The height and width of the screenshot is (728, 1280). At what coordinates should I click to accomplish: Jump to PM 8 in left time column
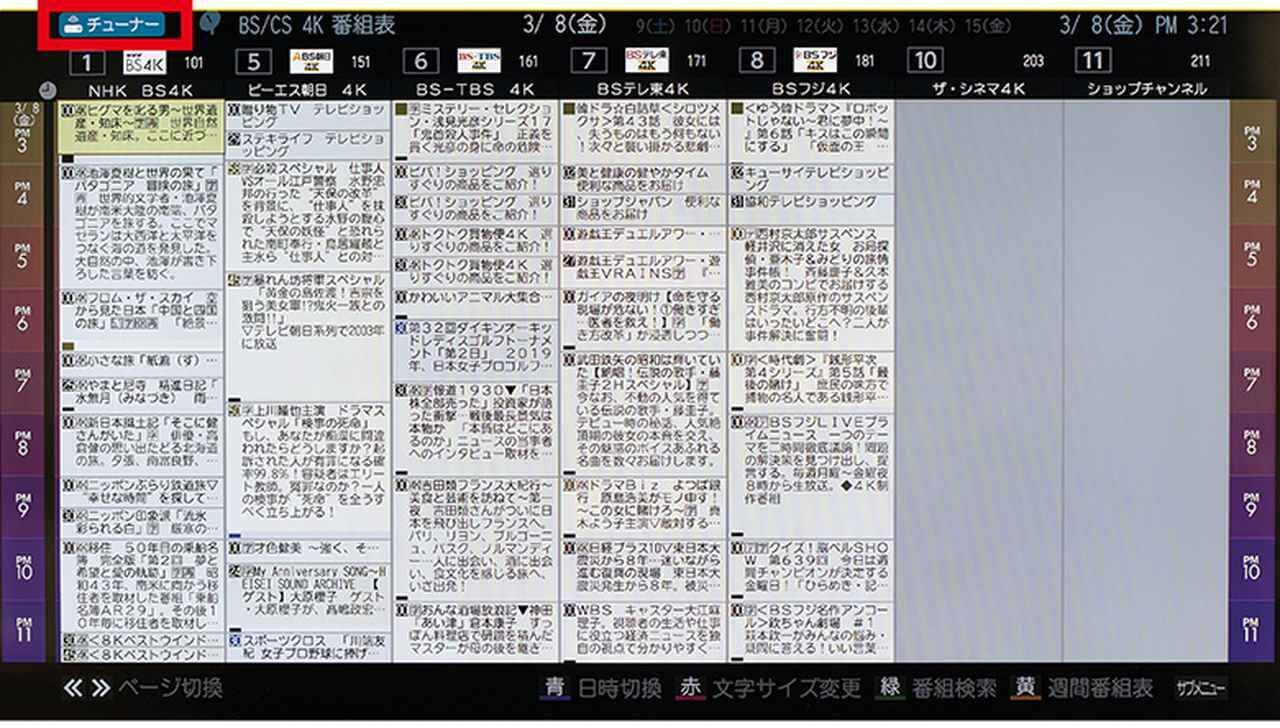(22, 443)
